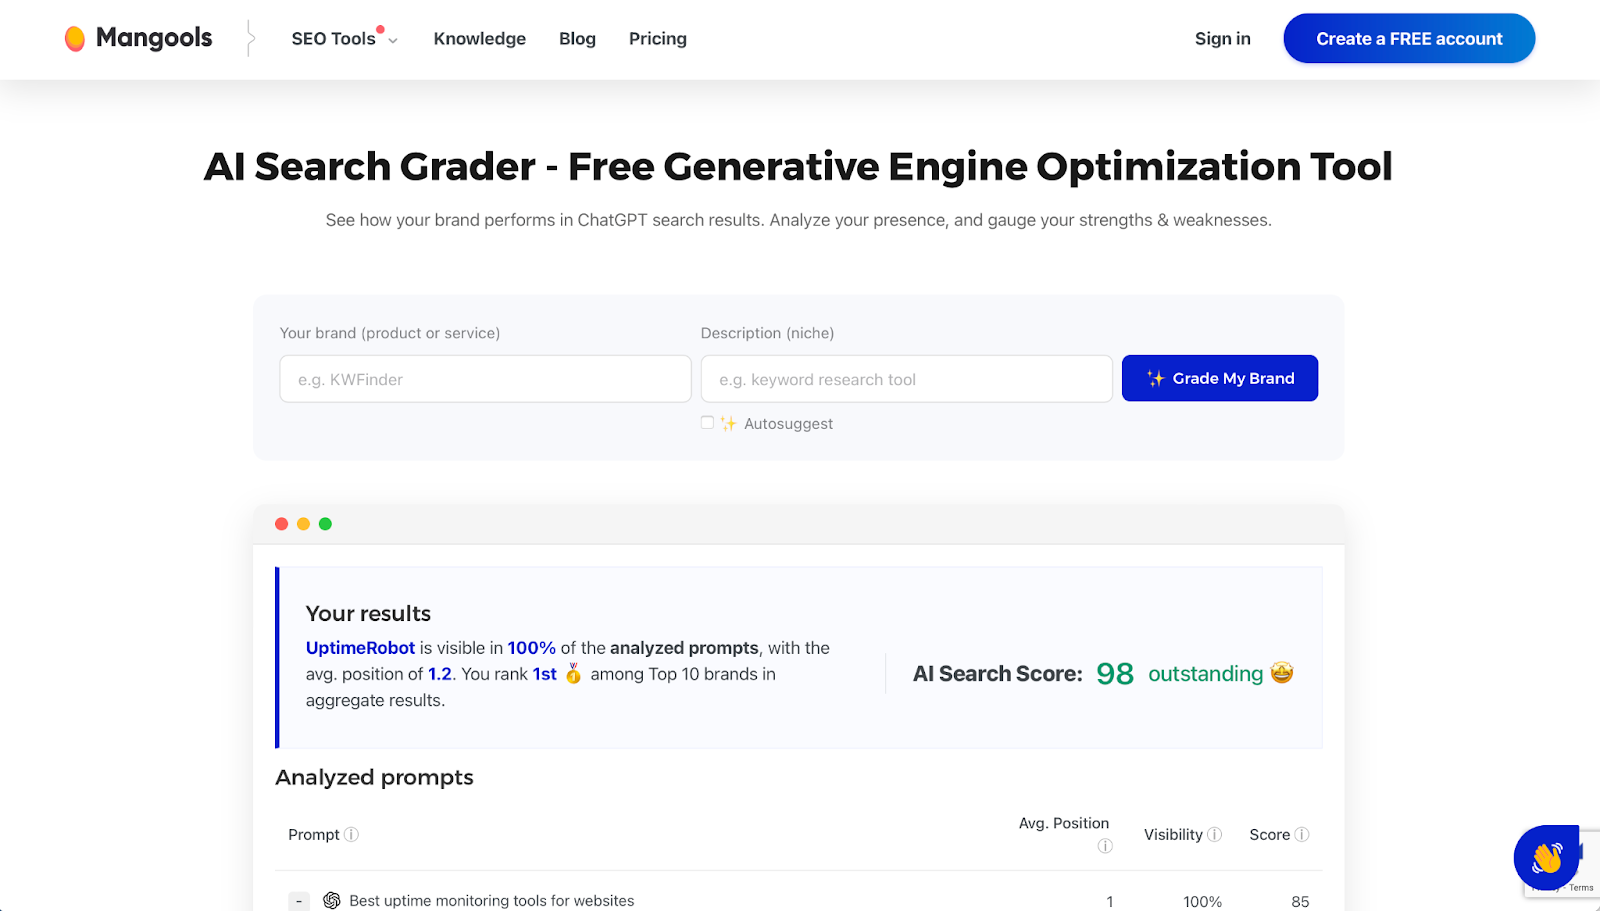Screen dimensions: 1600x911
Task: Click Create a FREE account button
Action: 1409,38
